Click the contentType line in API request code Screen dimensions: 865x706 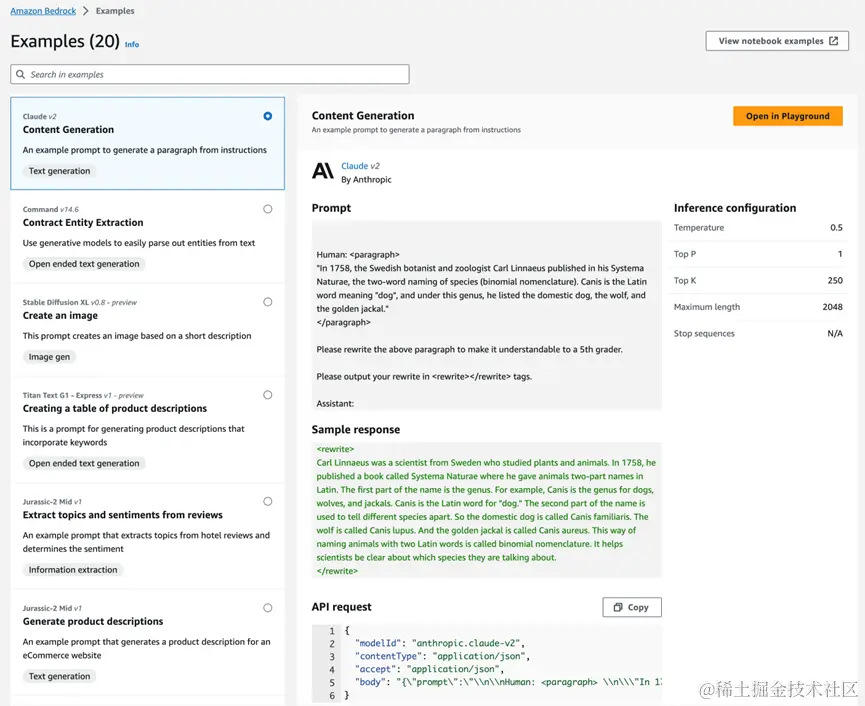[x=442, y=656]
